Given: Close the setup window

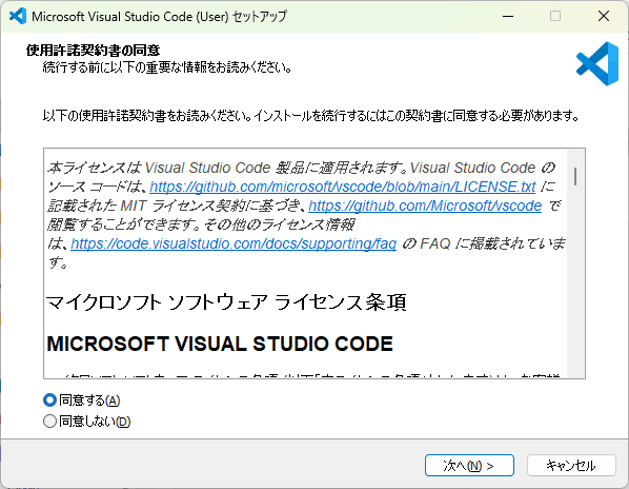Looking at the screenshot, I should (603, 16).
